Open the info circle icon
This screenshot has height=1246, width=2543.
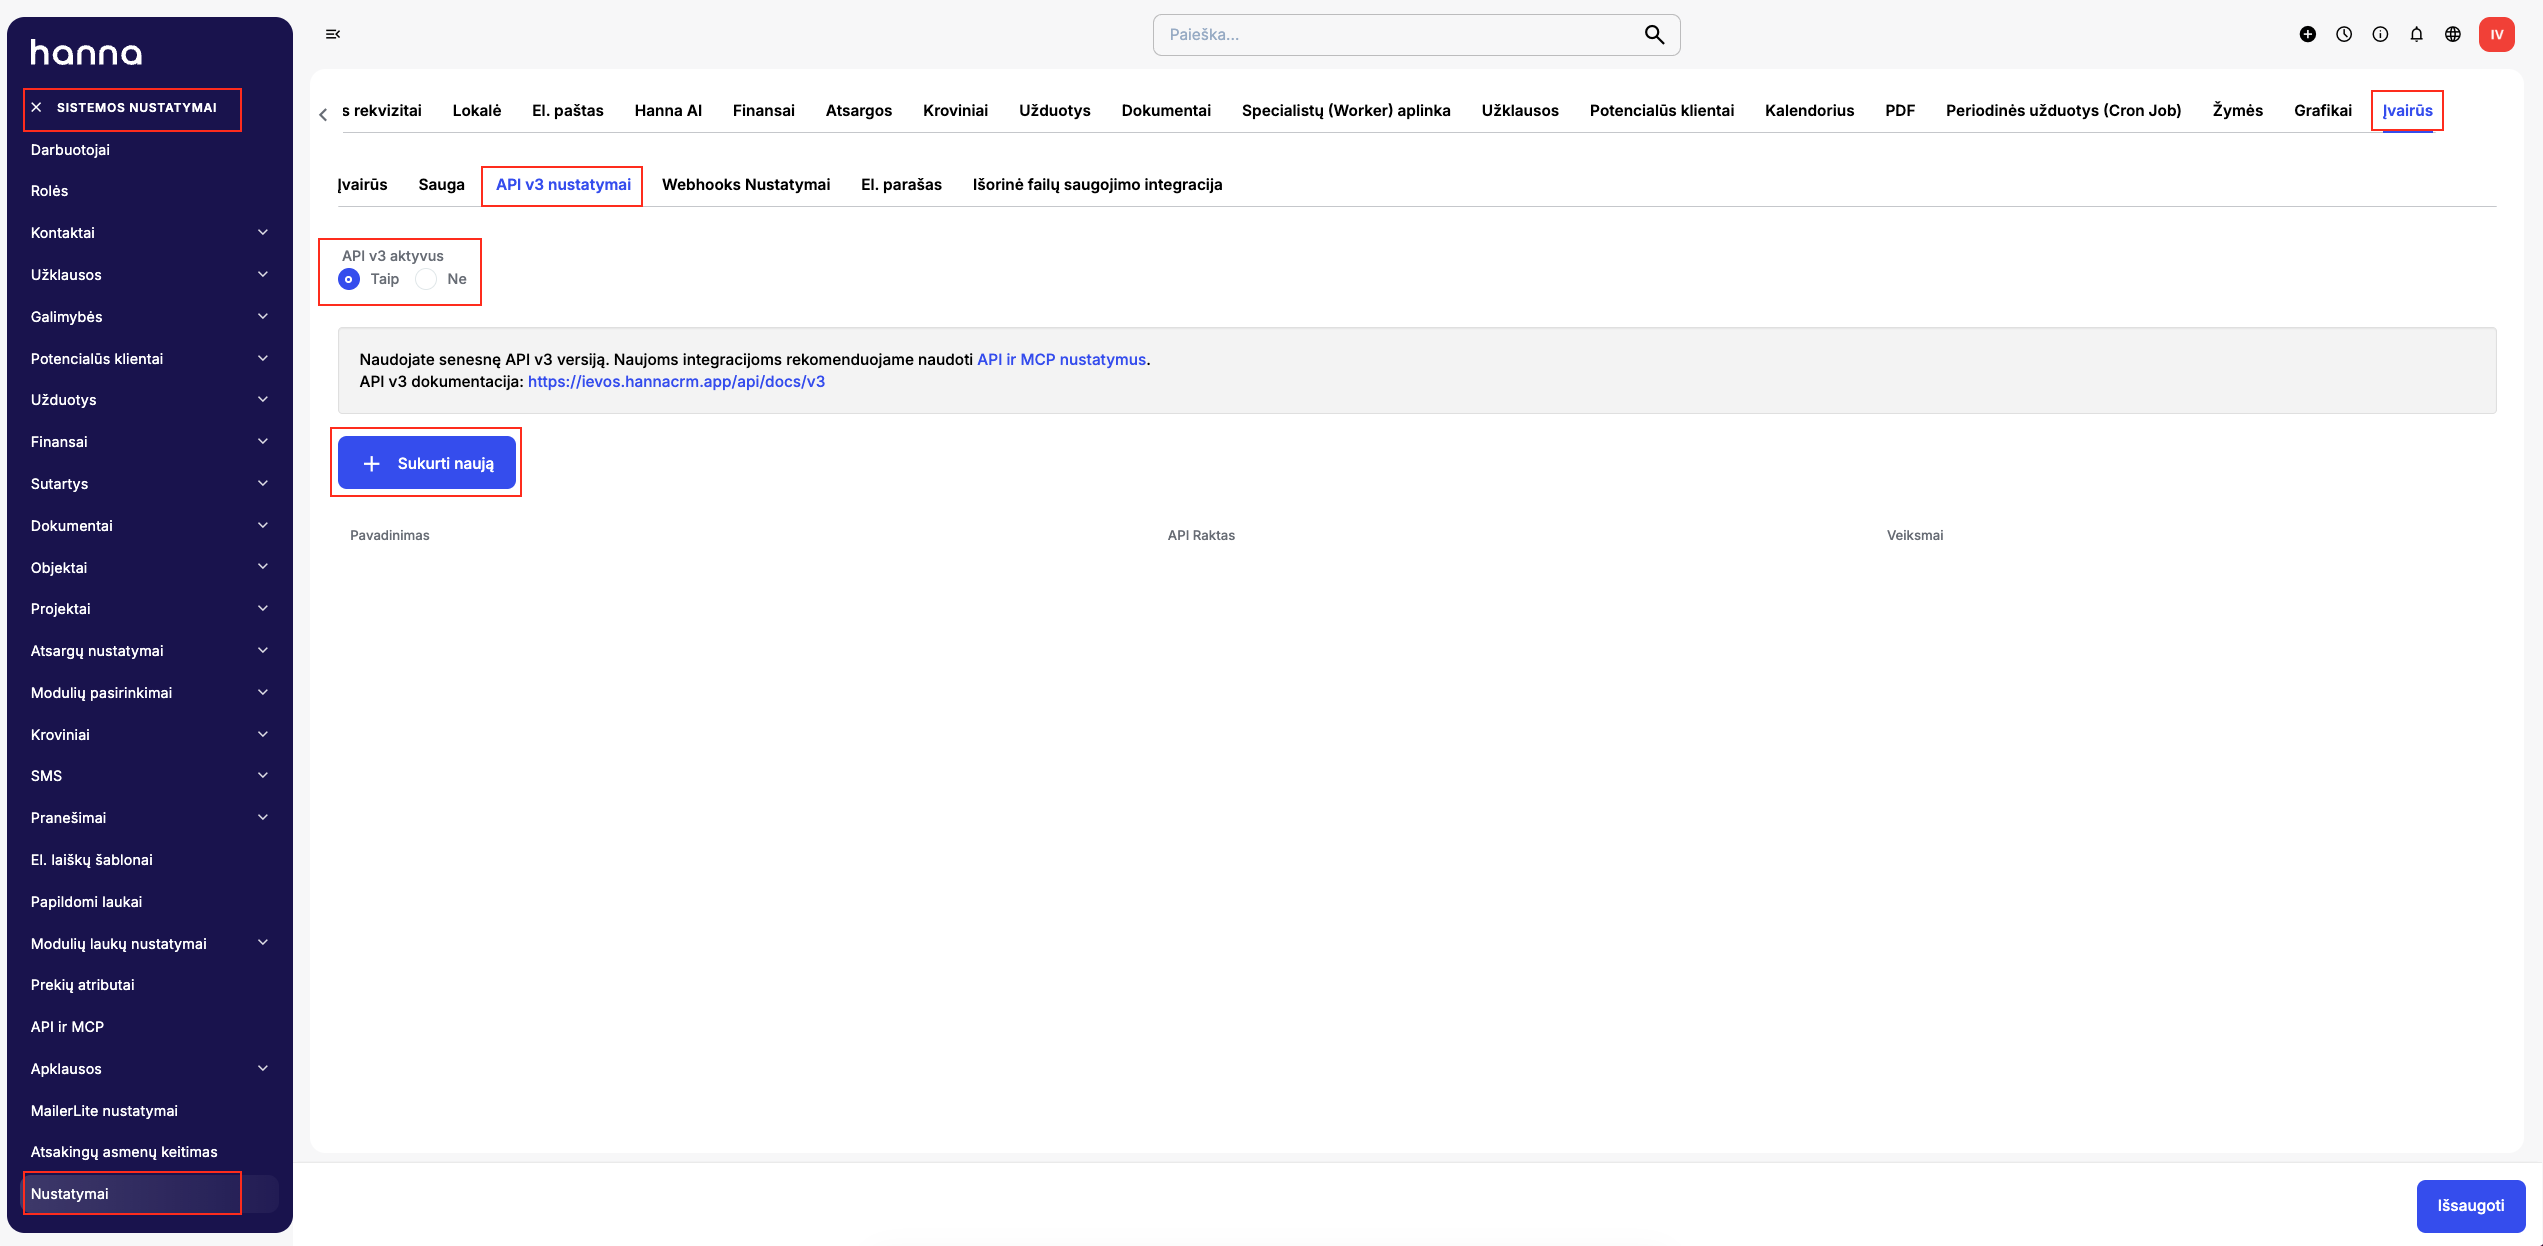(2380, 34)
